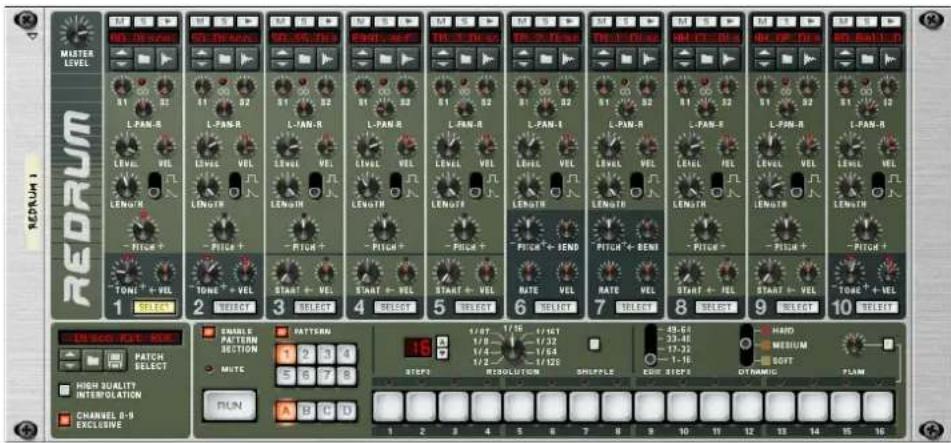Click the Master Level knob
951x443 pixels.
pos(76,32)
